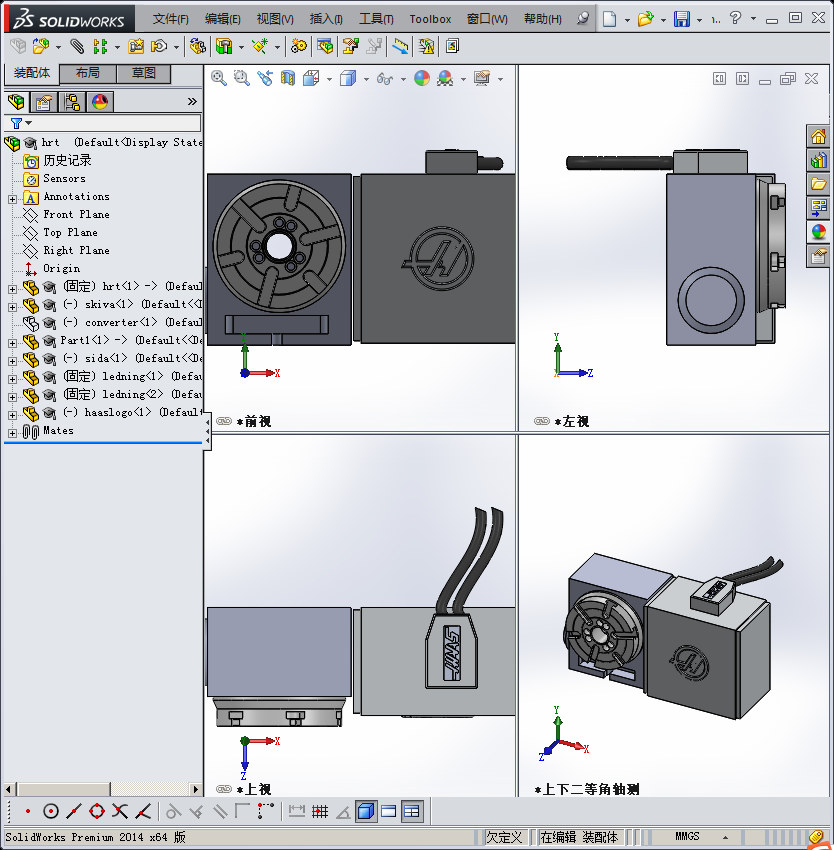Select the Previous View icon

pyautogui.click(x=265, y=78)
